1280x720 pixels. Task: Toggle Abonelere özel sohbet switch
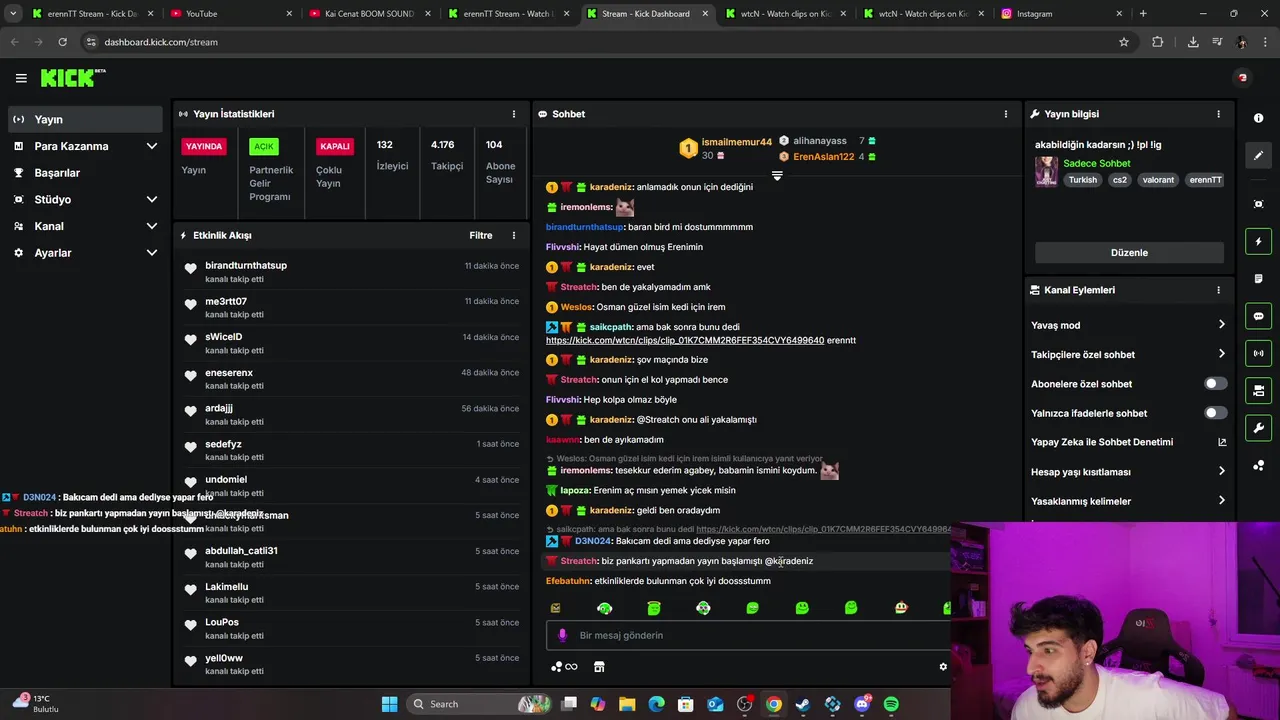[1215, 384]
